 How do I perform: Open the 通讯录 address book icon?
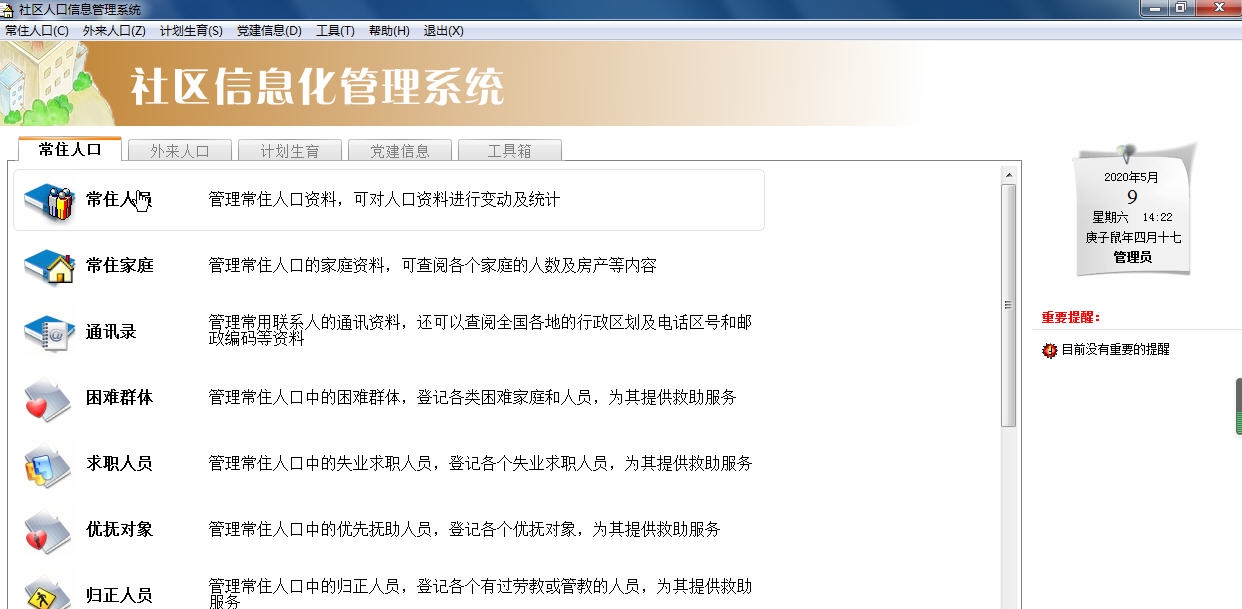pyautogui.click(x=48, y=332)
